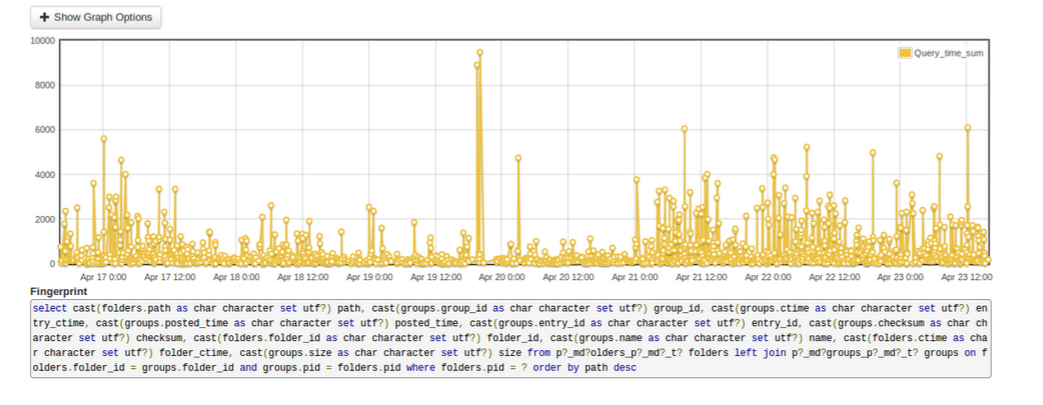1043x405 pixels.
Task: Select the Apr 22 peak near 5200
Action: coord(806,147)
